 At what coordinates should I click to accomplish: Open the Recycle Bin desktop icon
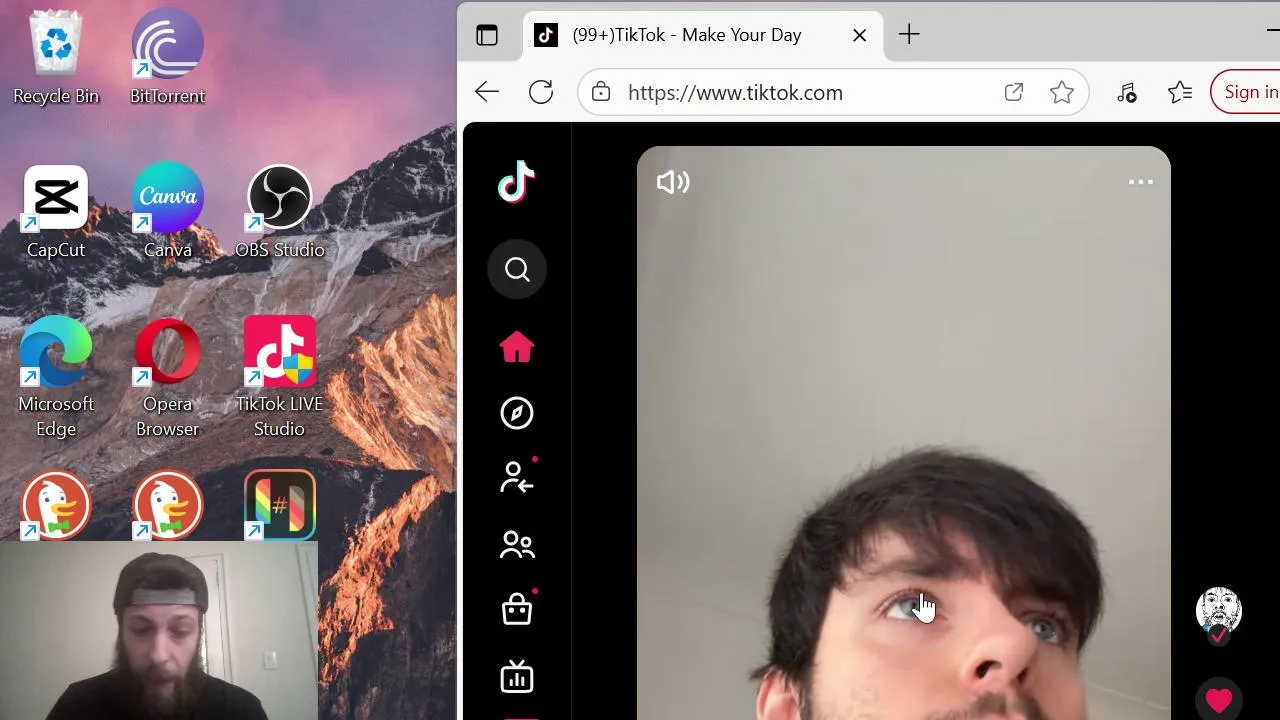click(56, 57)
